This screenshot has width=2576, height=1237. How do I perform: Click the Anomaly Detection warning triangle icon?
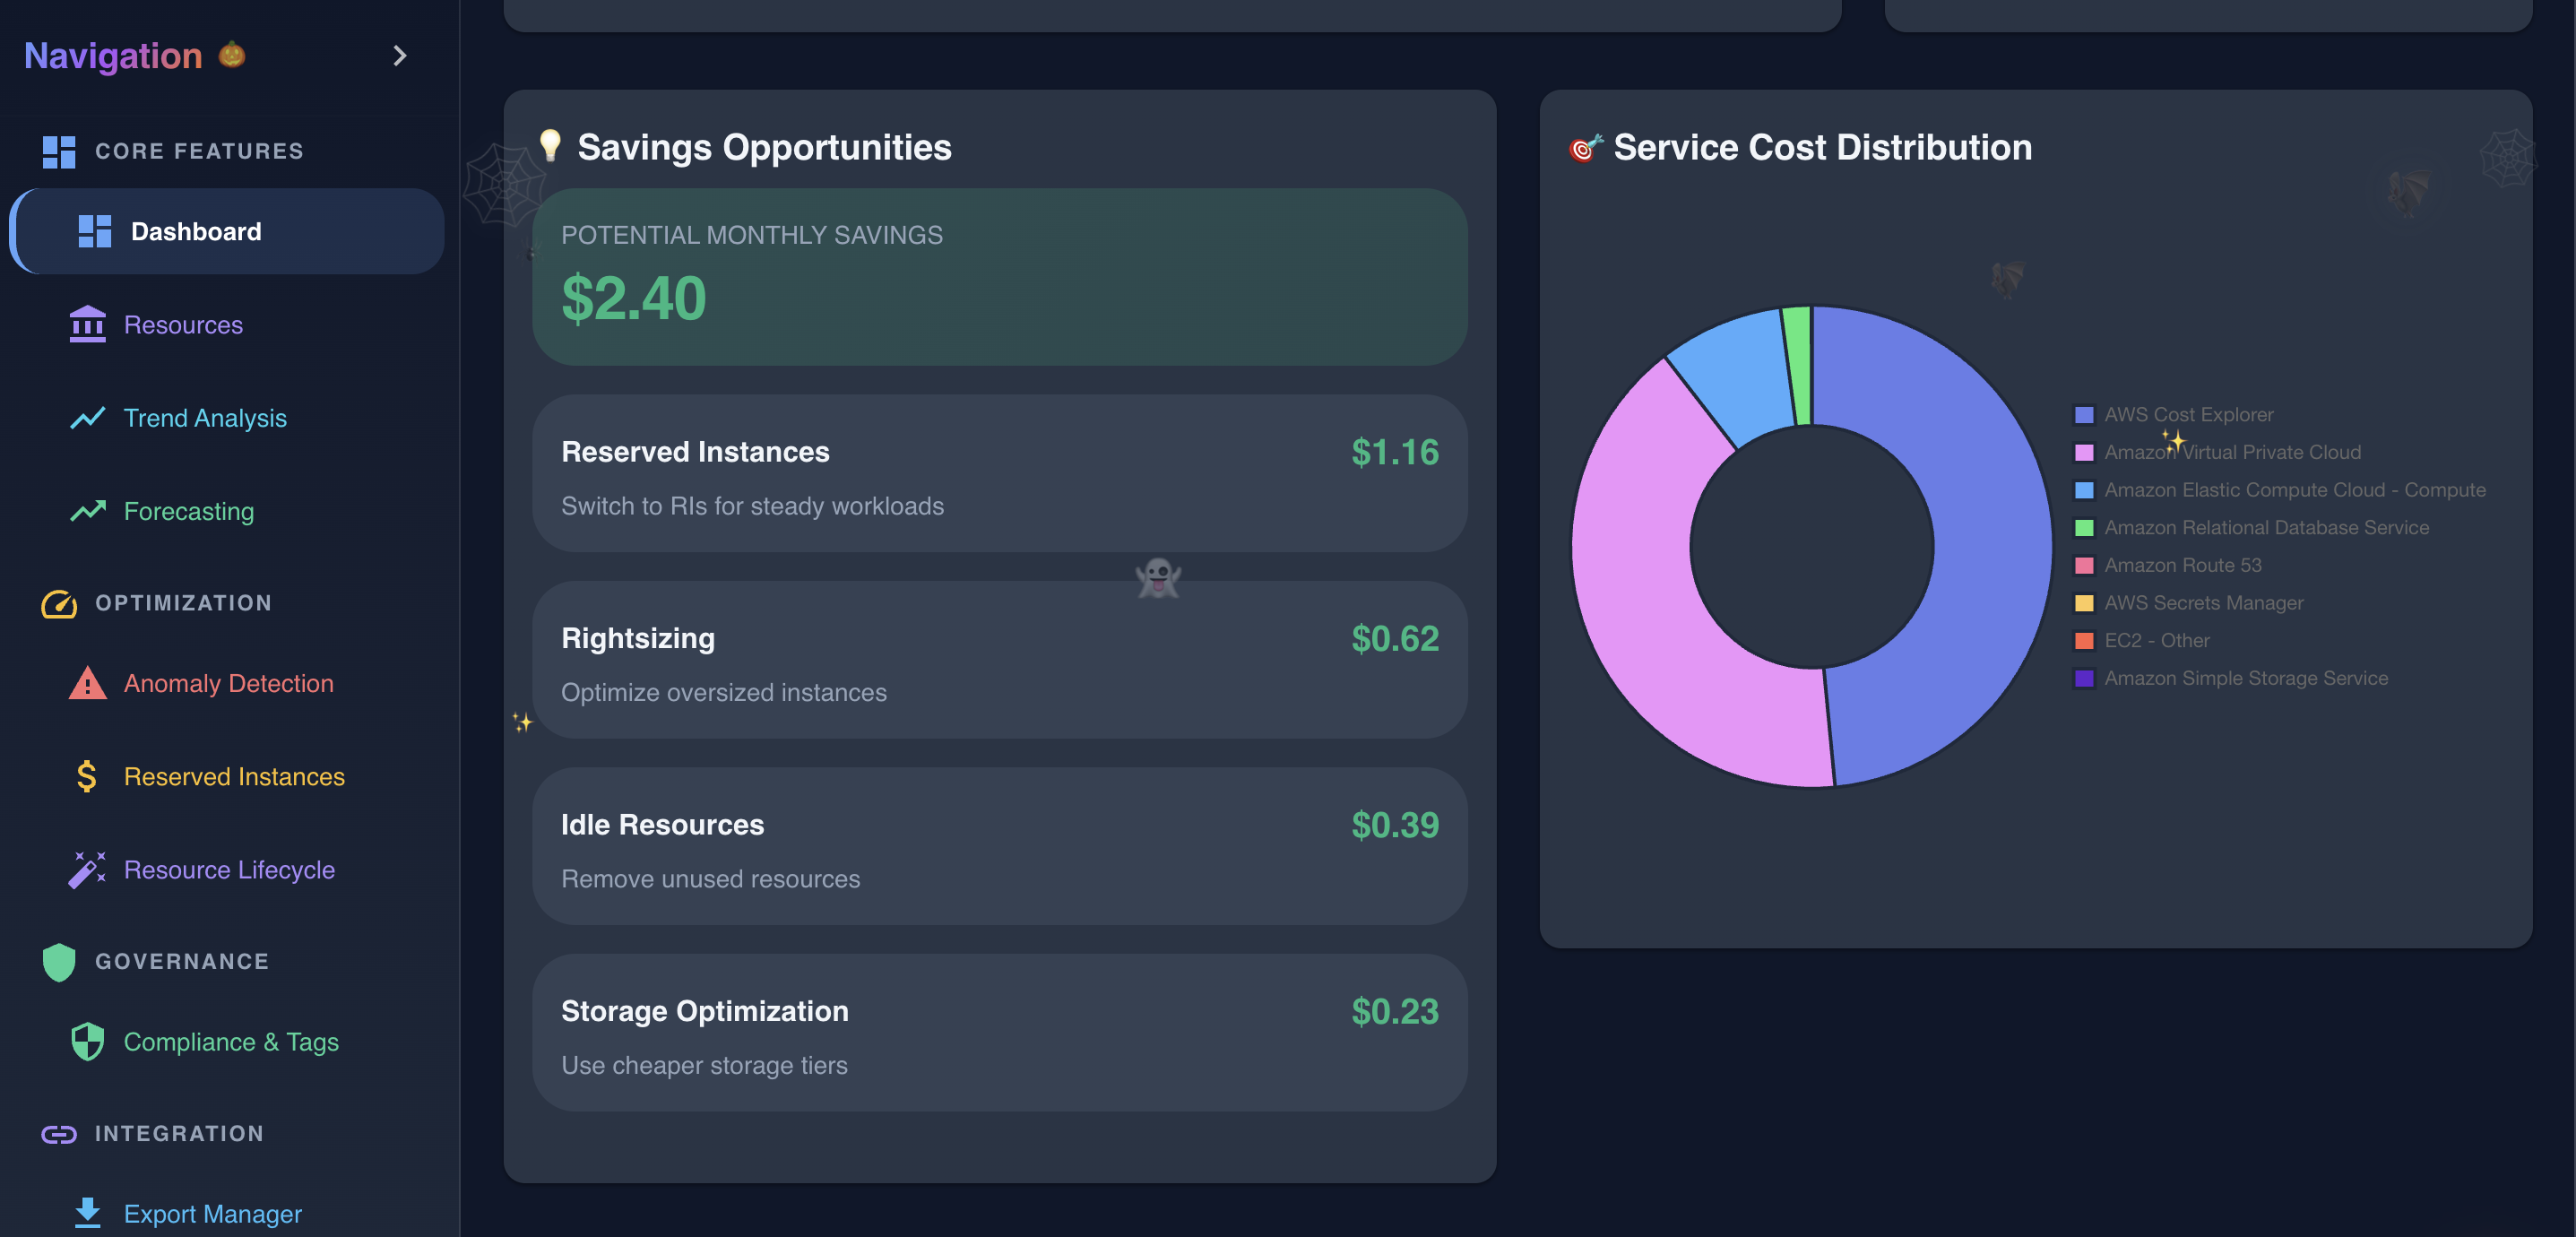pyautogui.click(x=87, y=683)
